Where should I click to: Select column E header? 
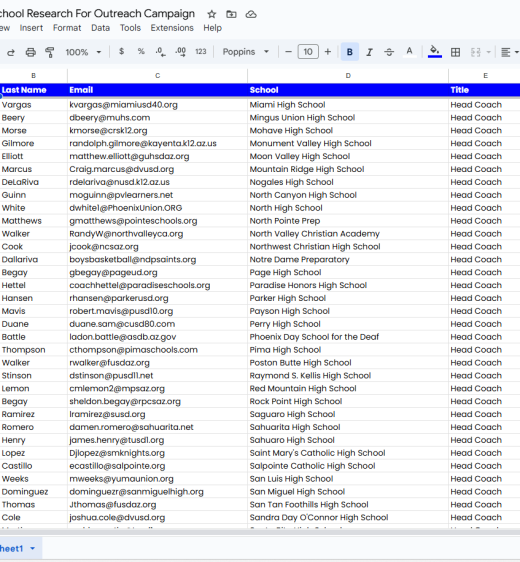click(x=485, y=76)
